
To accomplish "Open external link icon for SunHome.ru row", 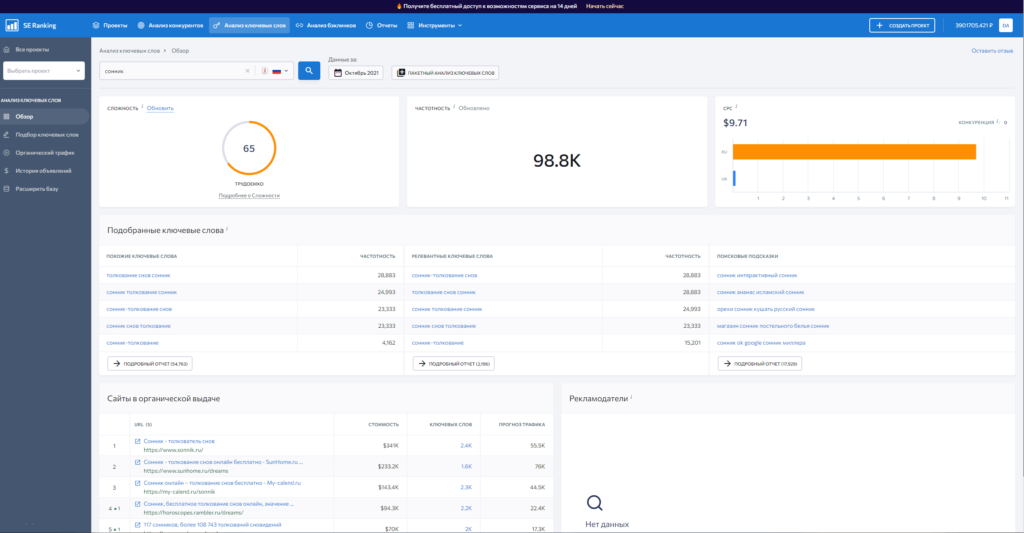I will 138,462.
